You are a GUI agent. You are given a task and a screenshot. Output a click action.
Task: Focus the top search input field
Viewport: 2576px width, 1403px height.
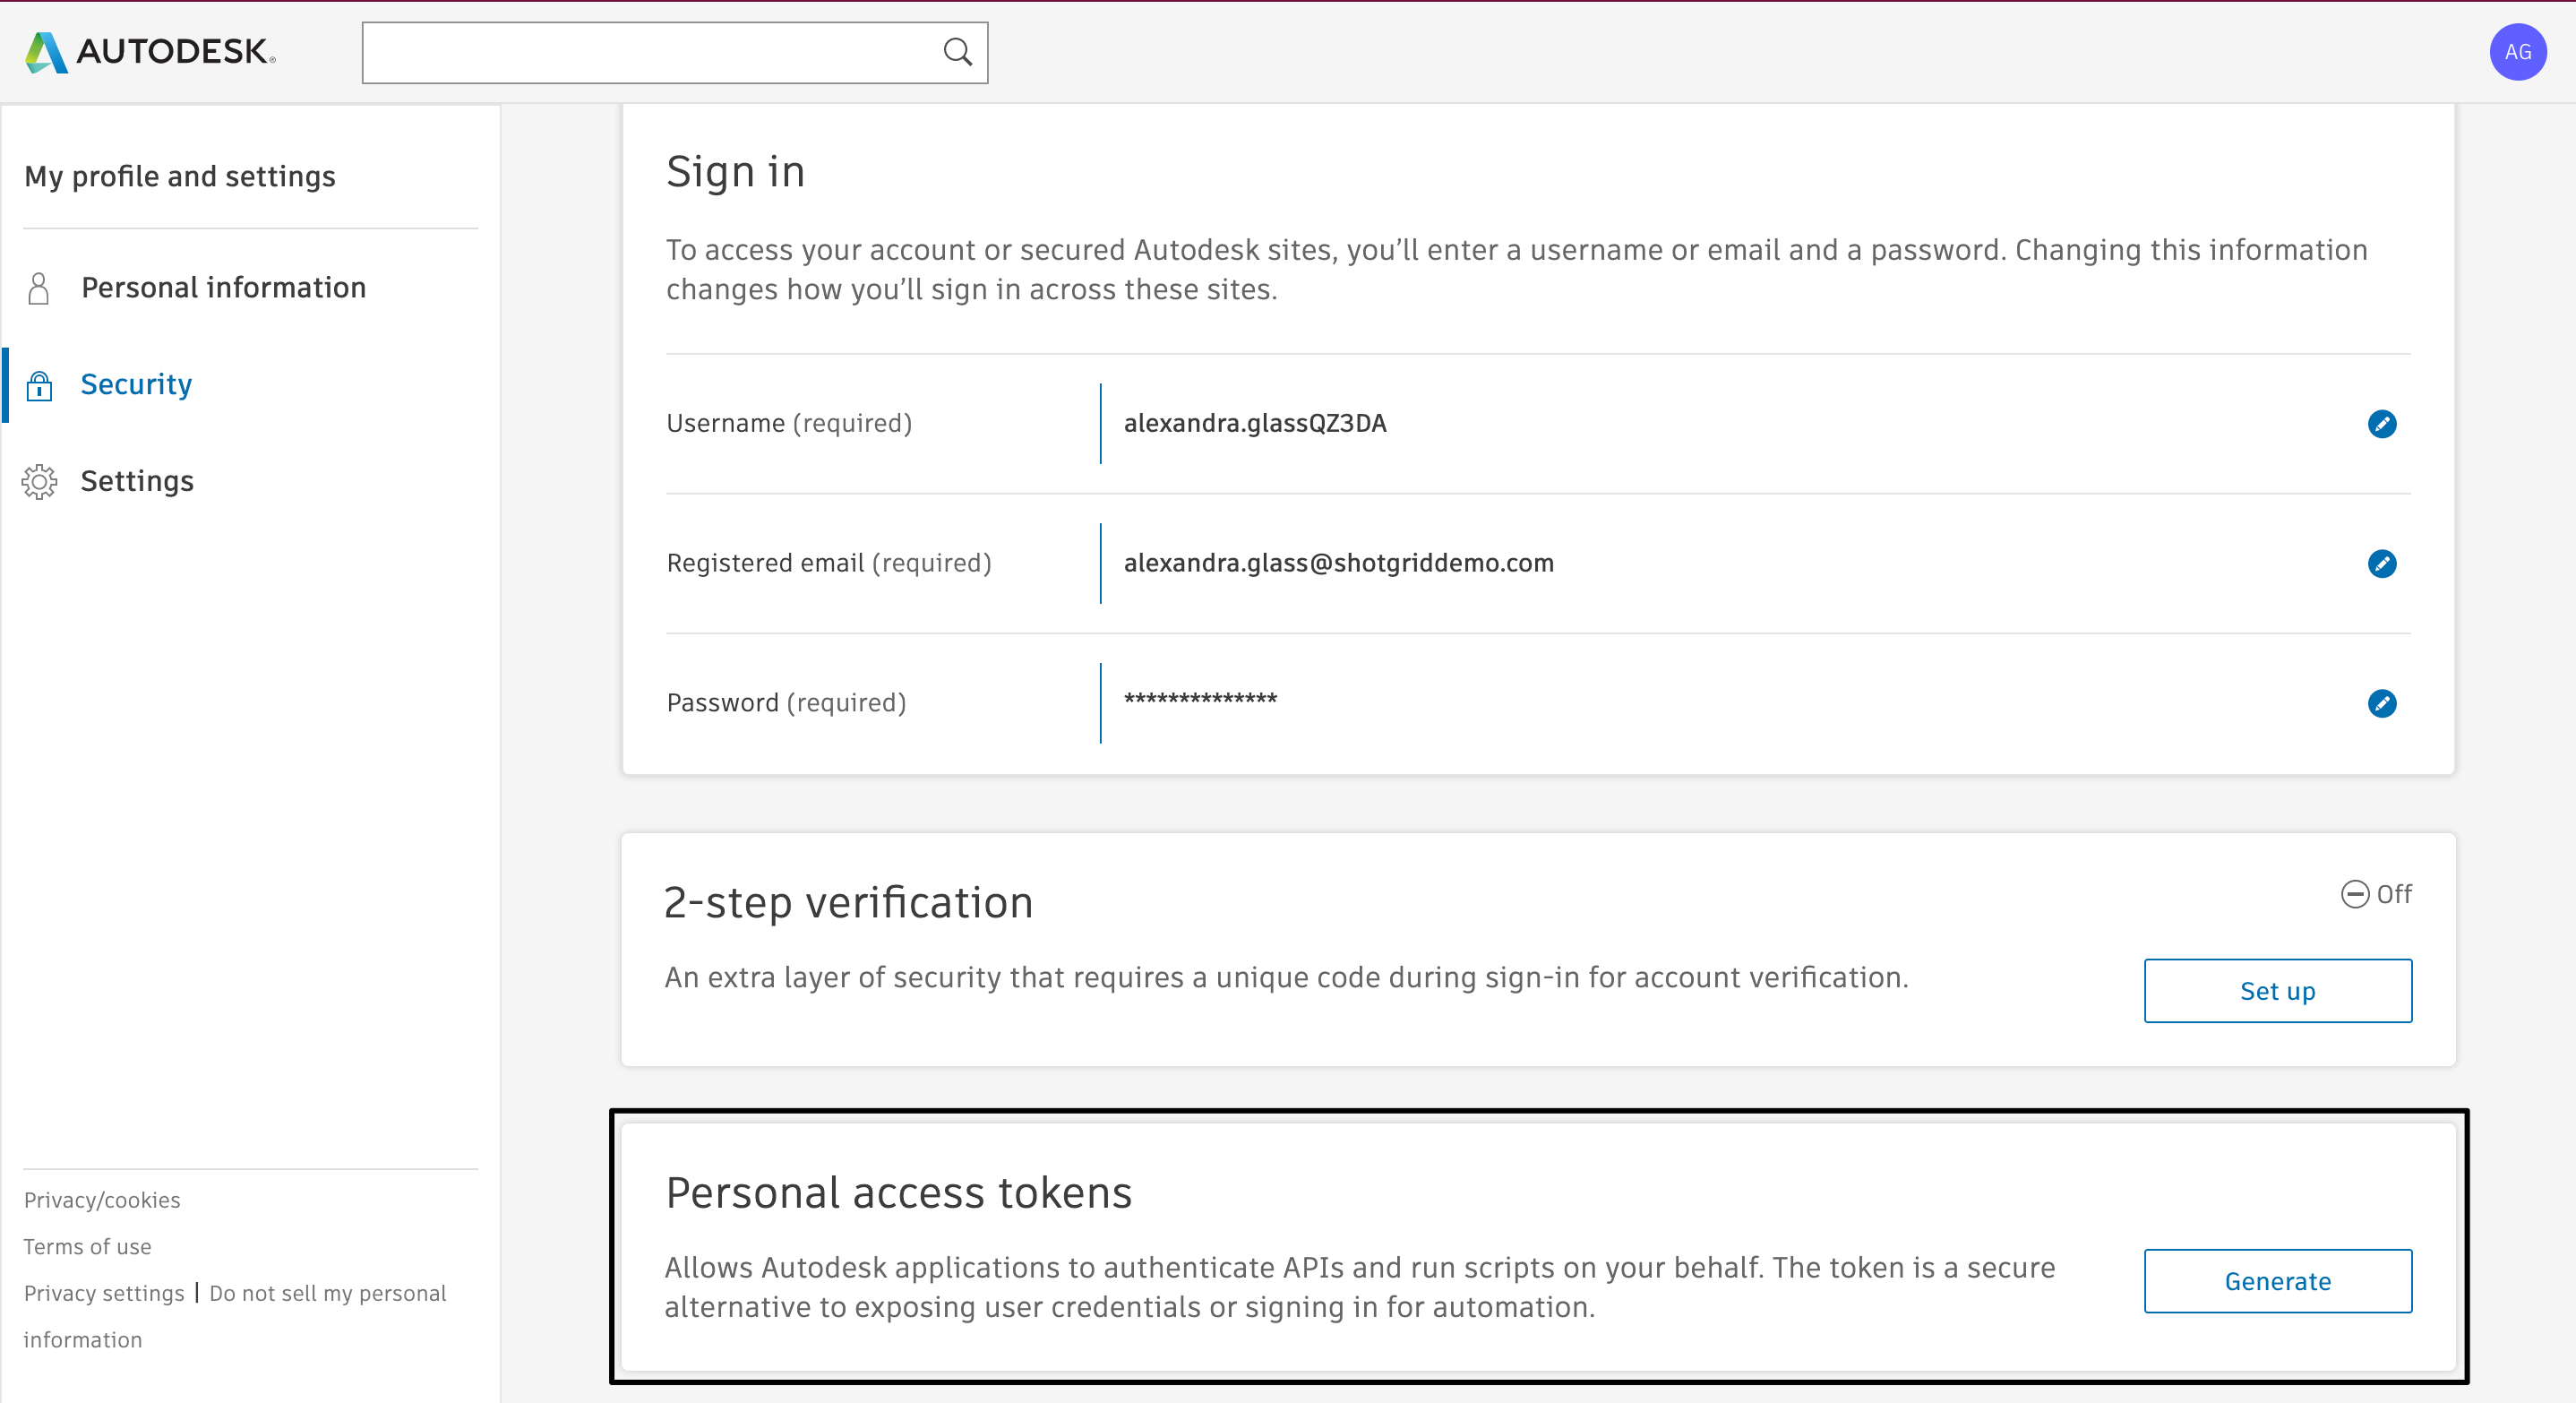(650, 52)
